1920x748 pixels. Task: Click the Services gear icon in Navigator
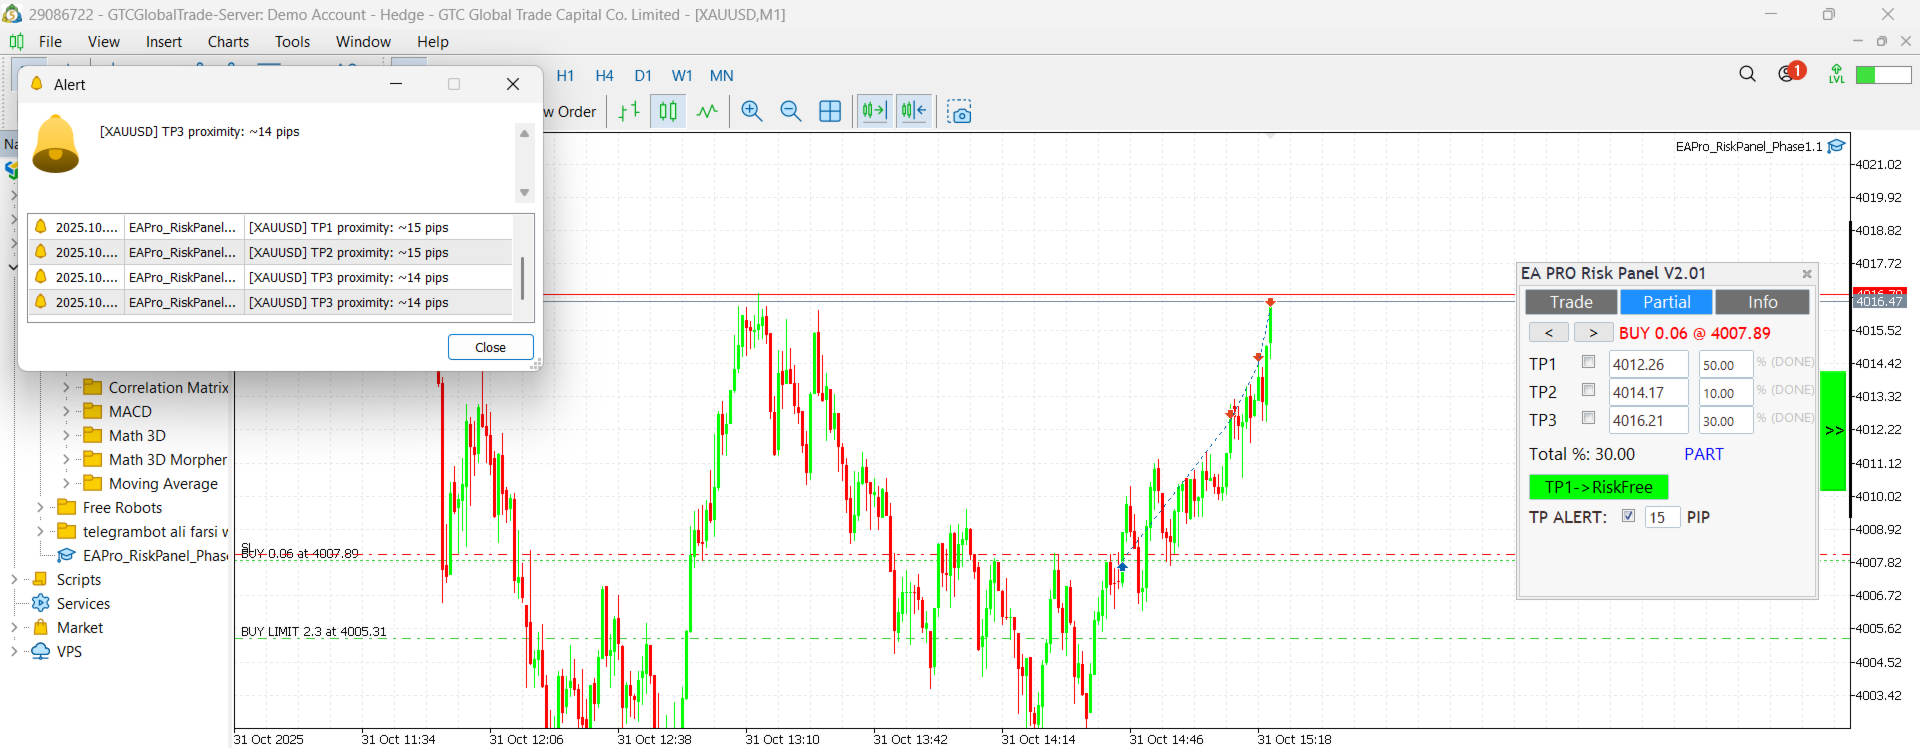point(41,603)
